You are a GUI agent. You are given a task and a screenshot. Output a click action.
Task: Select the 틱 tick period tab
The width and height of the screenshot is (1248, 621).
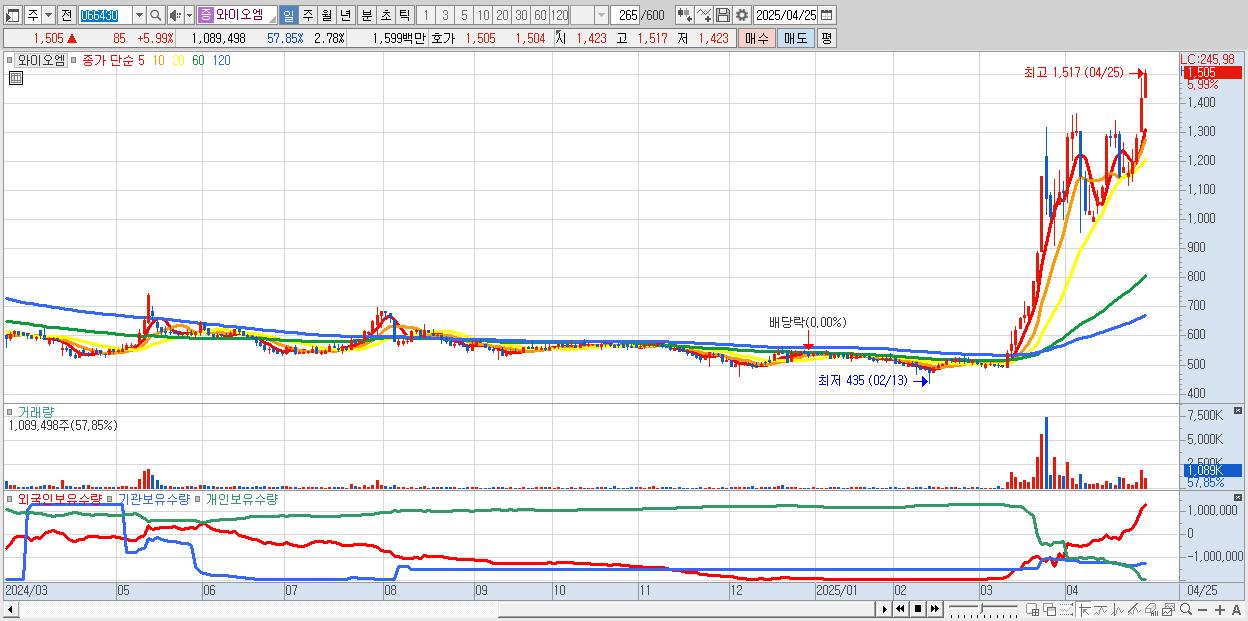[x=404, y=15]
